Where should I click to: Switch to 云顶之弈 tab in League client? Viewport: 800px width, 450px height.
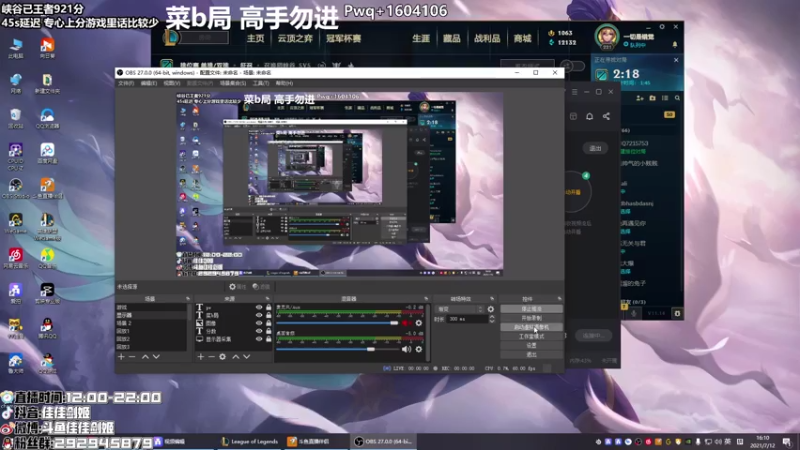(295, 38)
